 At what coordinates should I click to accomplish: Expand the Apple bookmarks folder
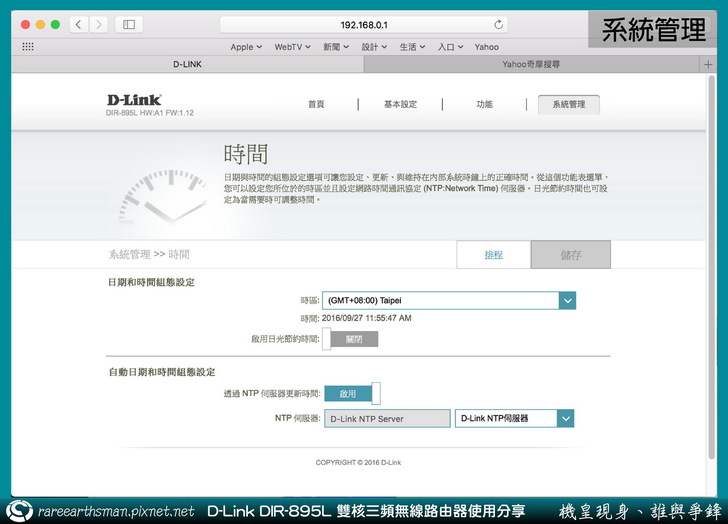pyautogui.click(x=246, y=46)
